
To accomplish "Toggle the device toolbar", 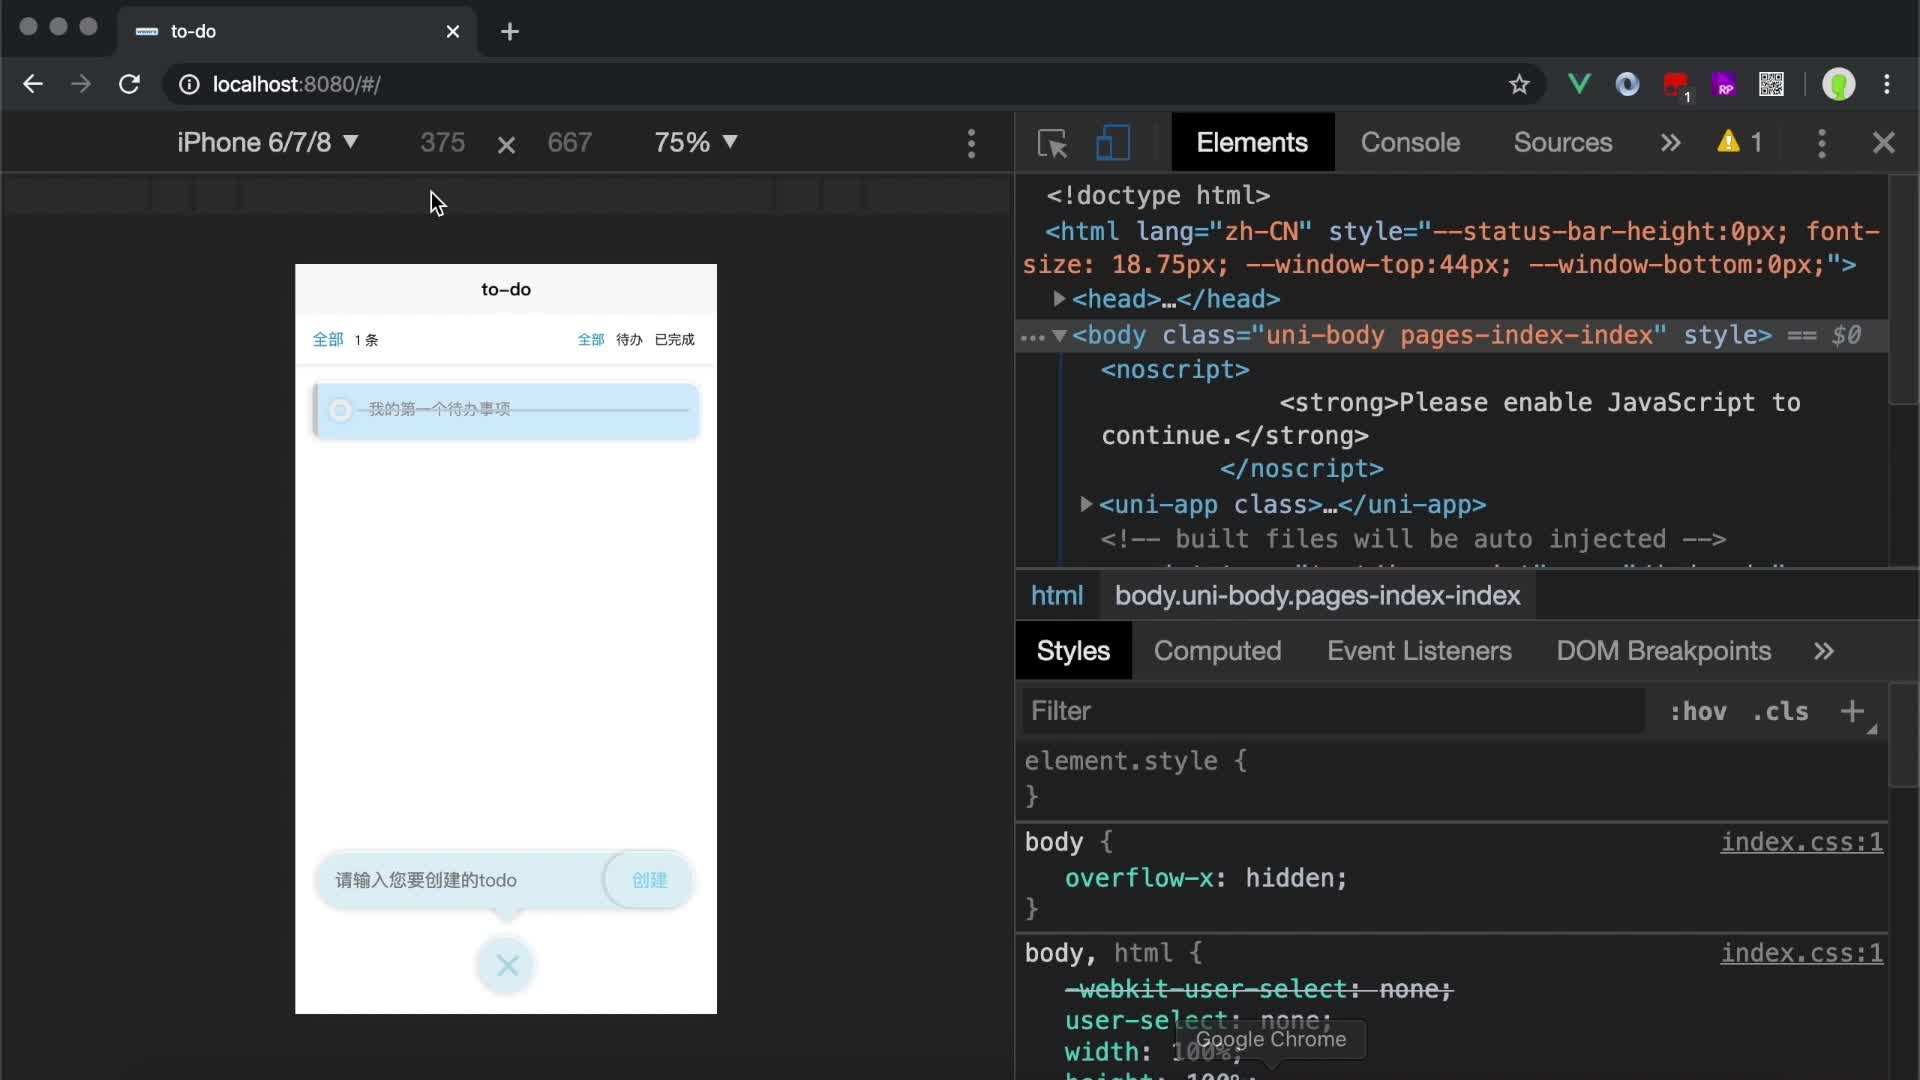I will pos(1113,143).
